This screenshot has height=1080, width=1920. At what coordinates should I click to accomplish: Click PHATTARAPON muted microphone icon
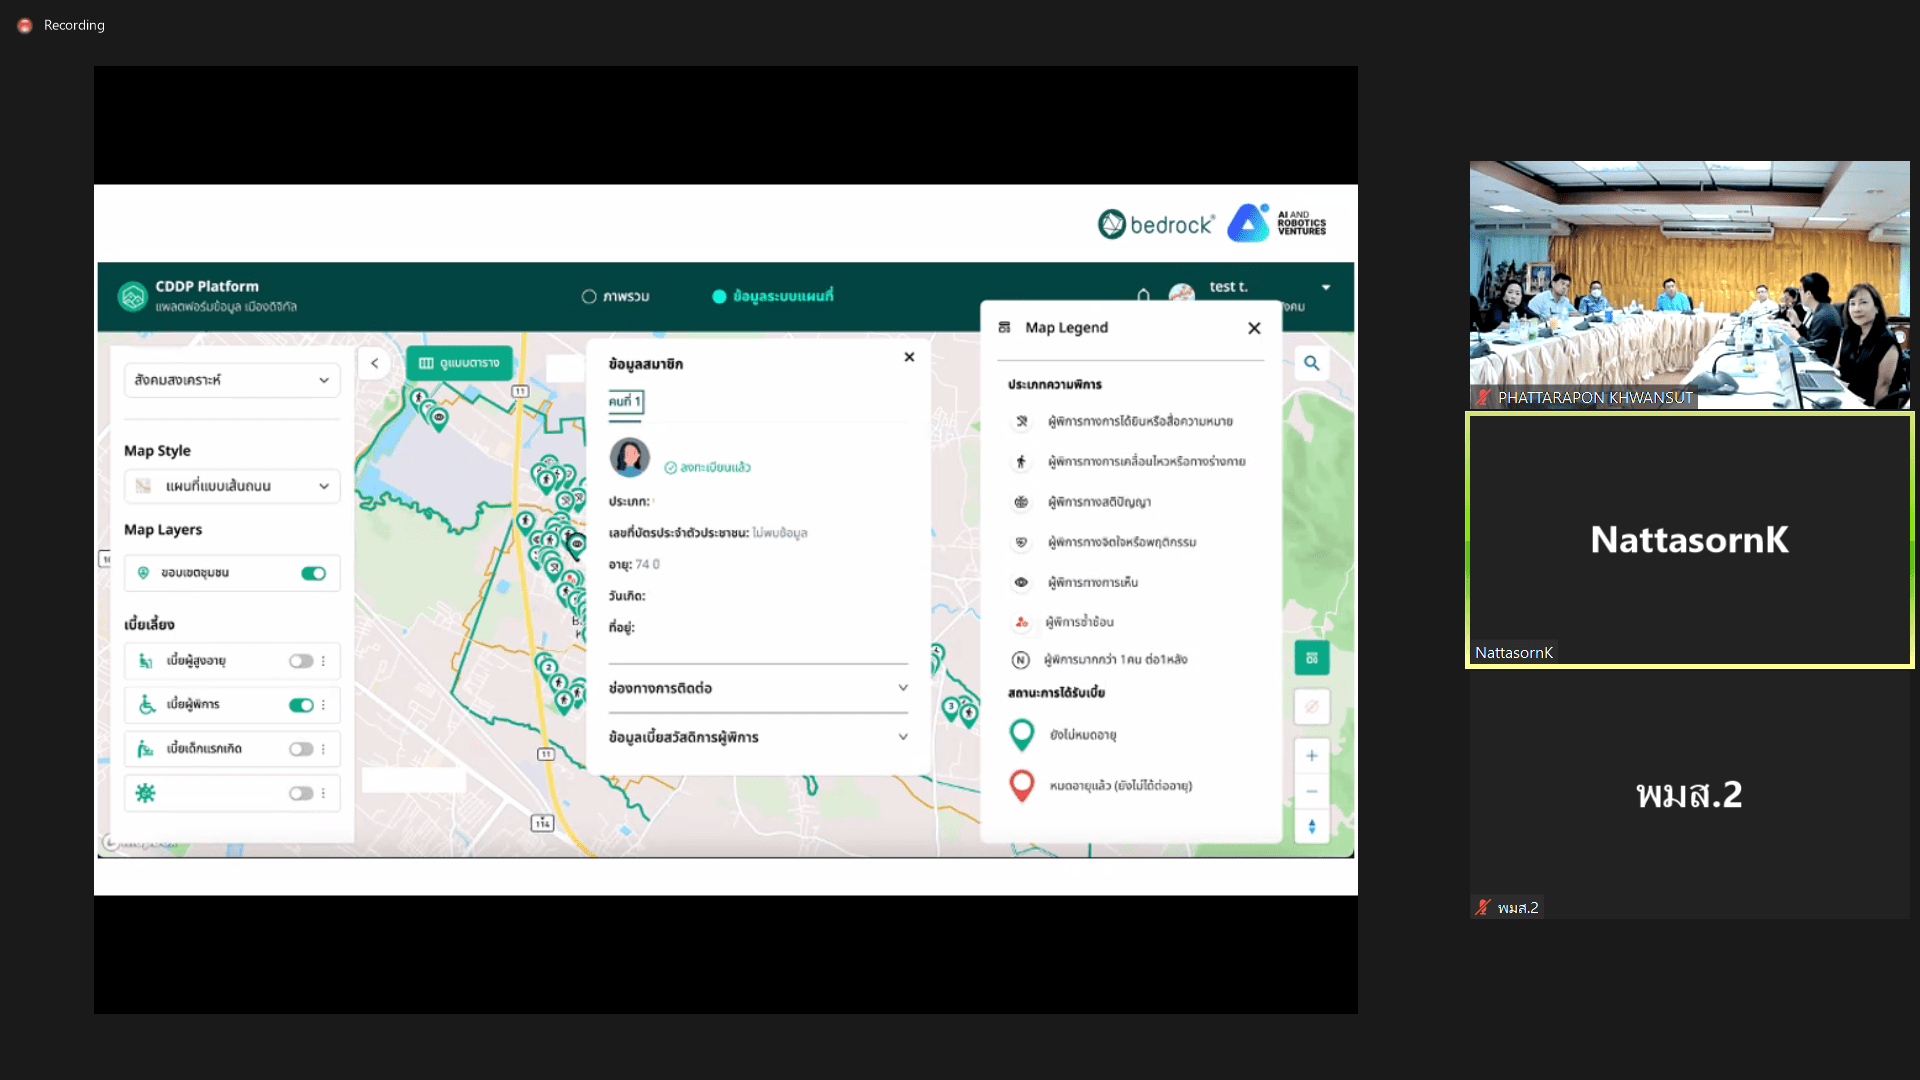coord(1482,398)
